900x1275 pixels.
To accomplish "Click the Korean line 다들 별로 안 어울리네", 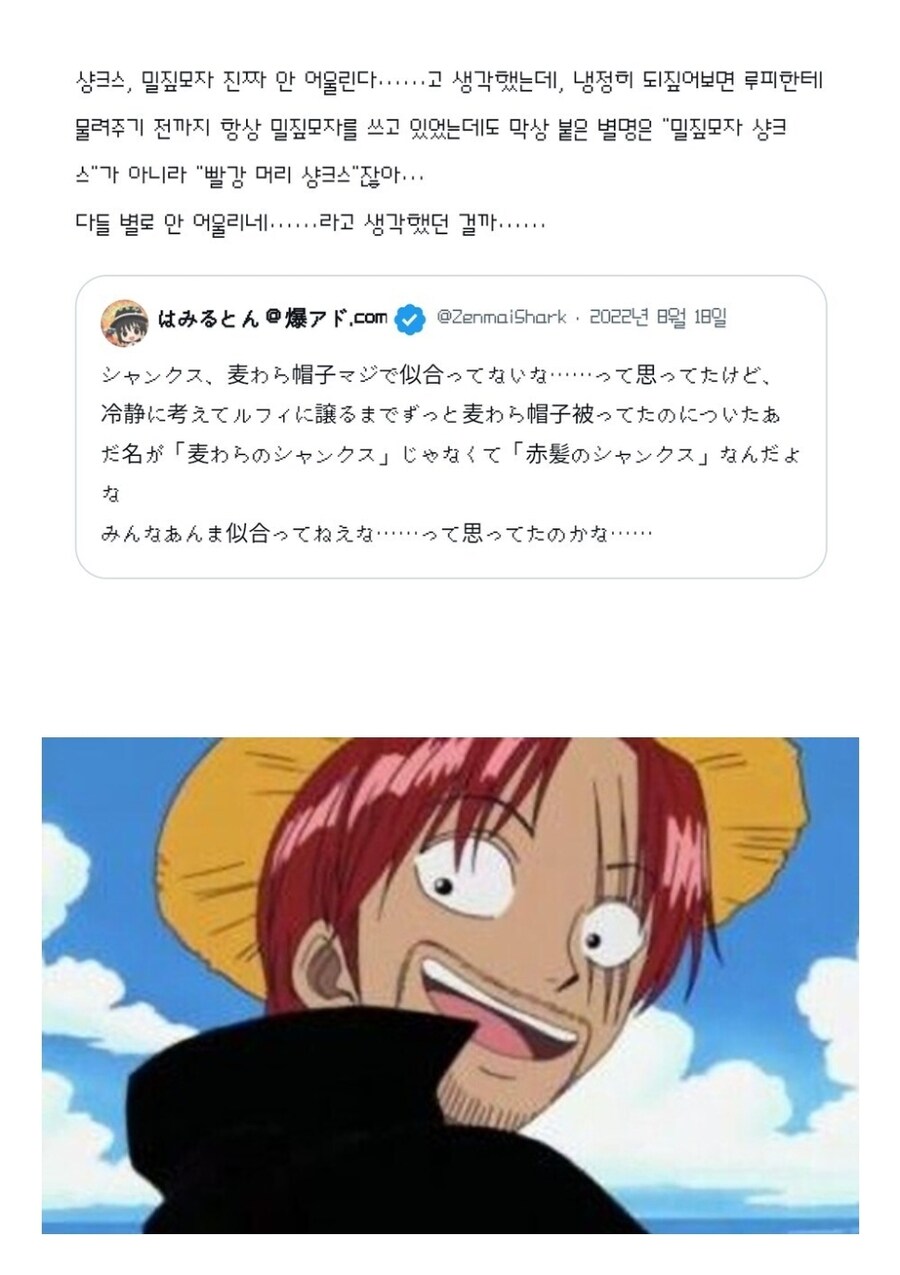I will click(311, 221).
